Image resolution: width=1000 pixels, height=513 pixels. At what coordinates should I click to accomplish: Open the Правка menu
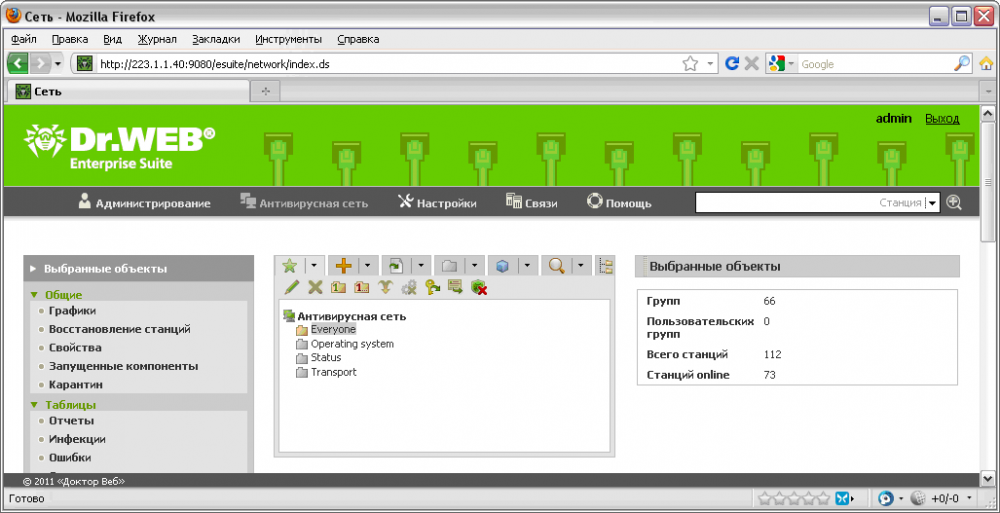point(70,39)
